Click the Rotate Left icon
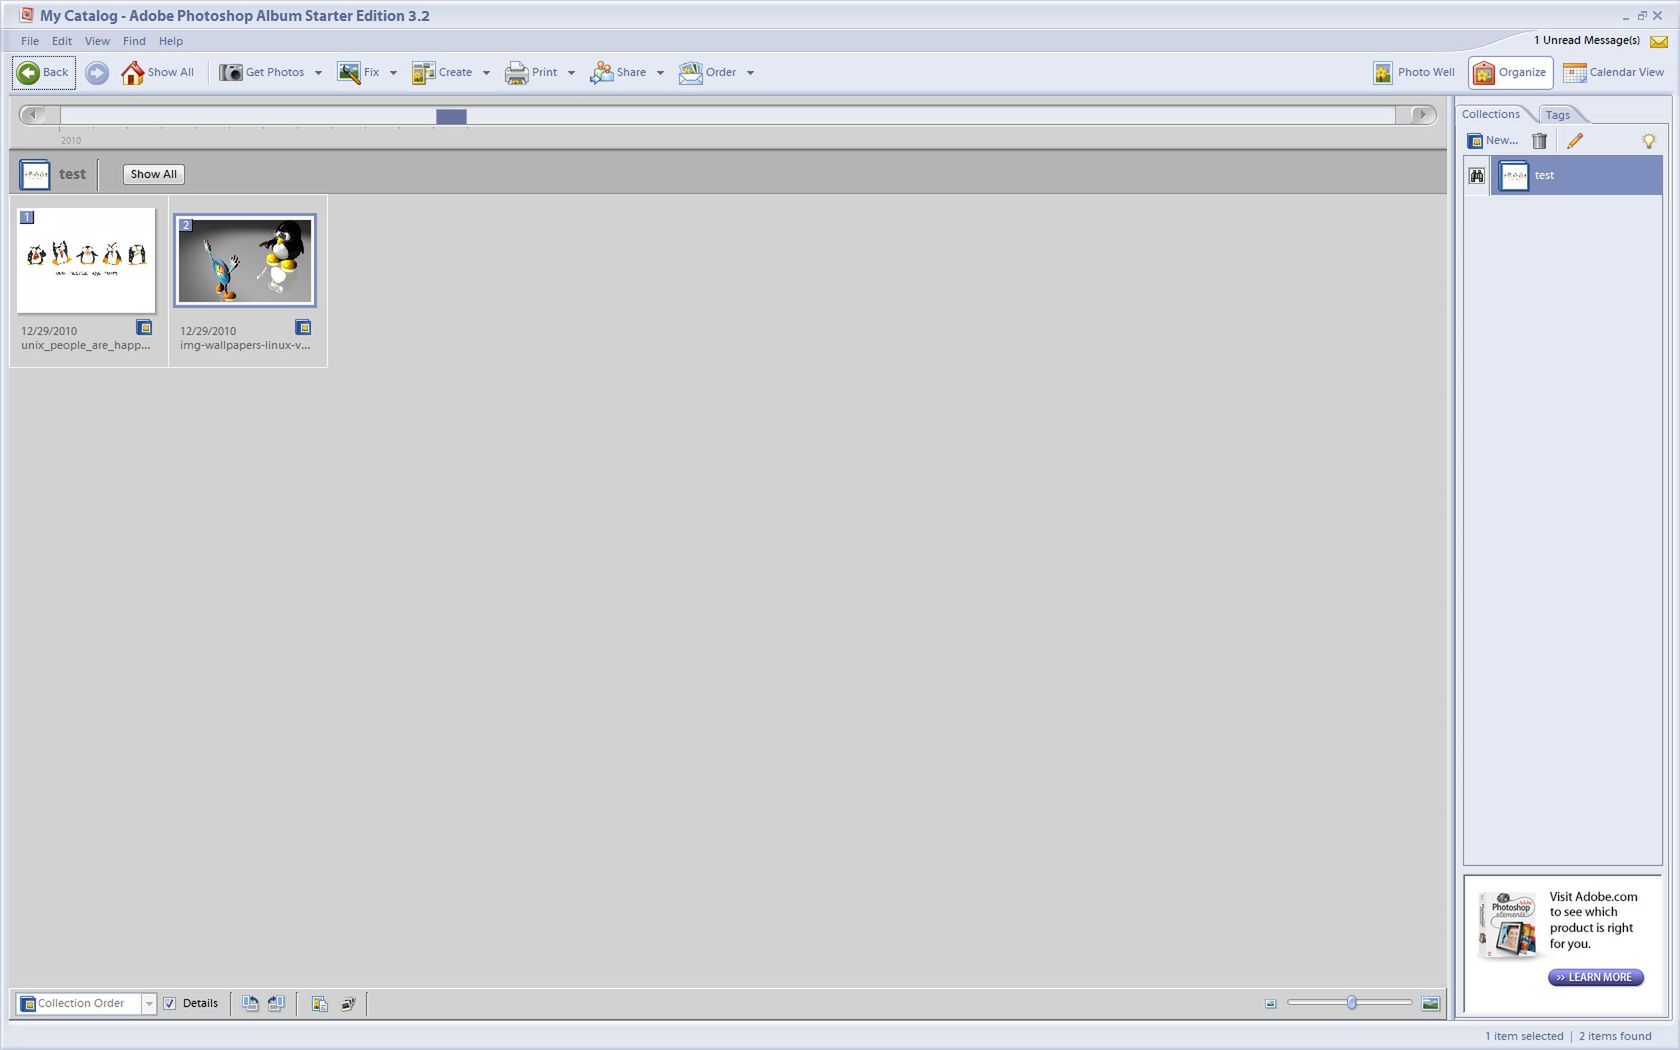 tap(250, 1003)
